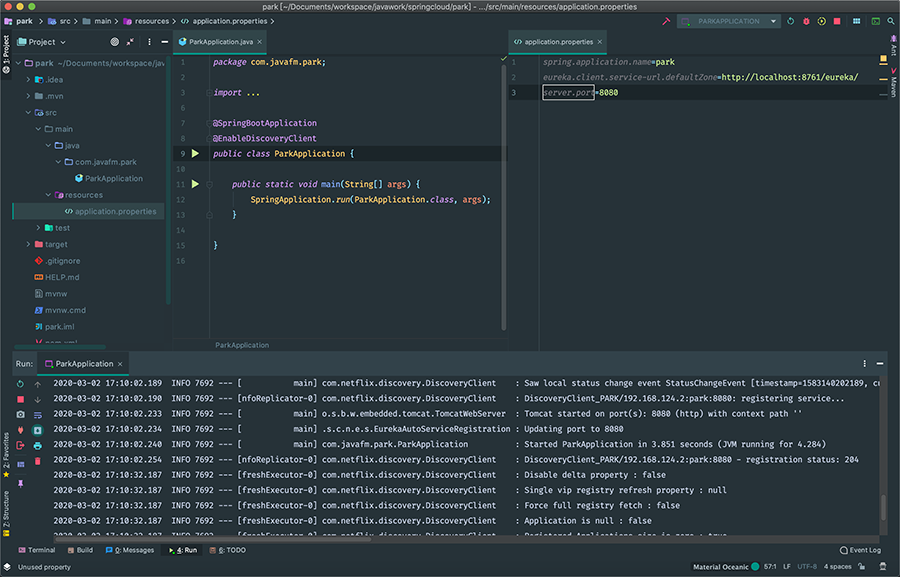Click the Debug bug icon in toolbar

tap(806, 21)
